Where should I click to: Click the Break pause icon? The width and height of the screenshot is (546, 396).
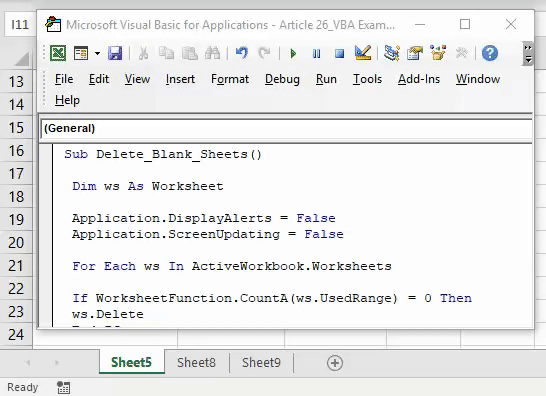(x=316, y=54)
